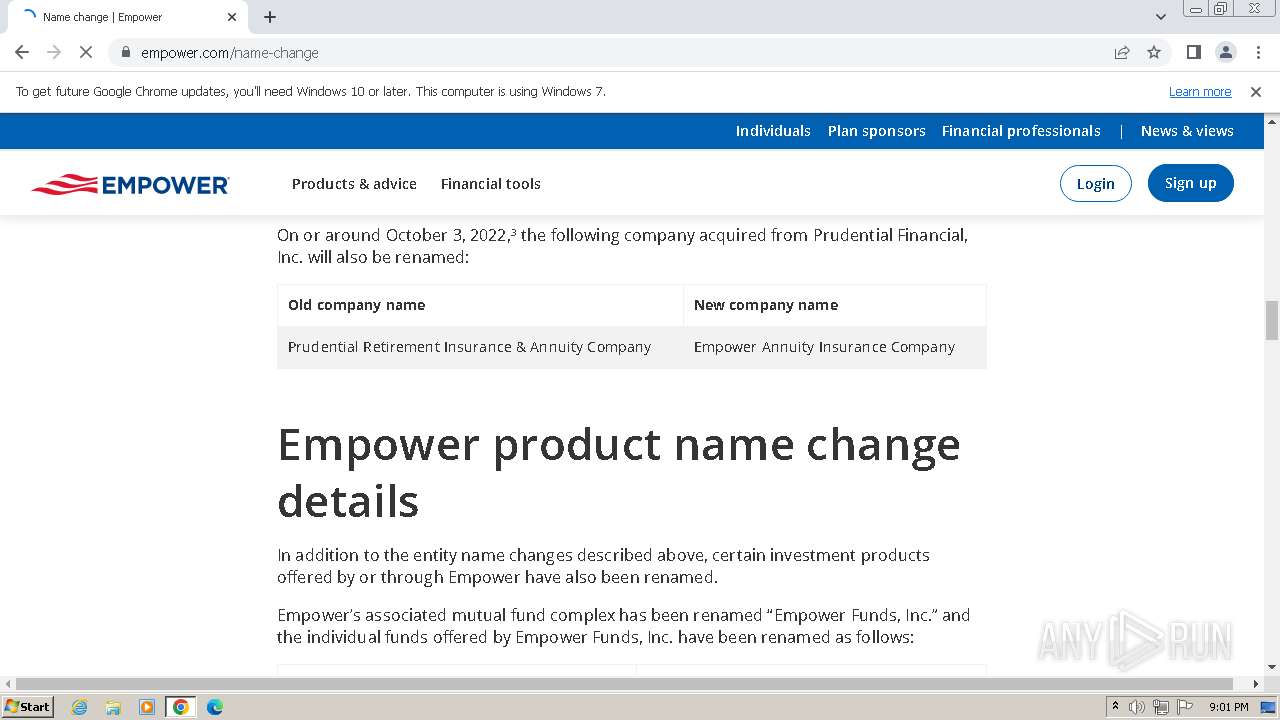This screenshot has width=1280, height=720.
Task: Open the Chrome three-dot menu
Action: [x=1257, y=52]
